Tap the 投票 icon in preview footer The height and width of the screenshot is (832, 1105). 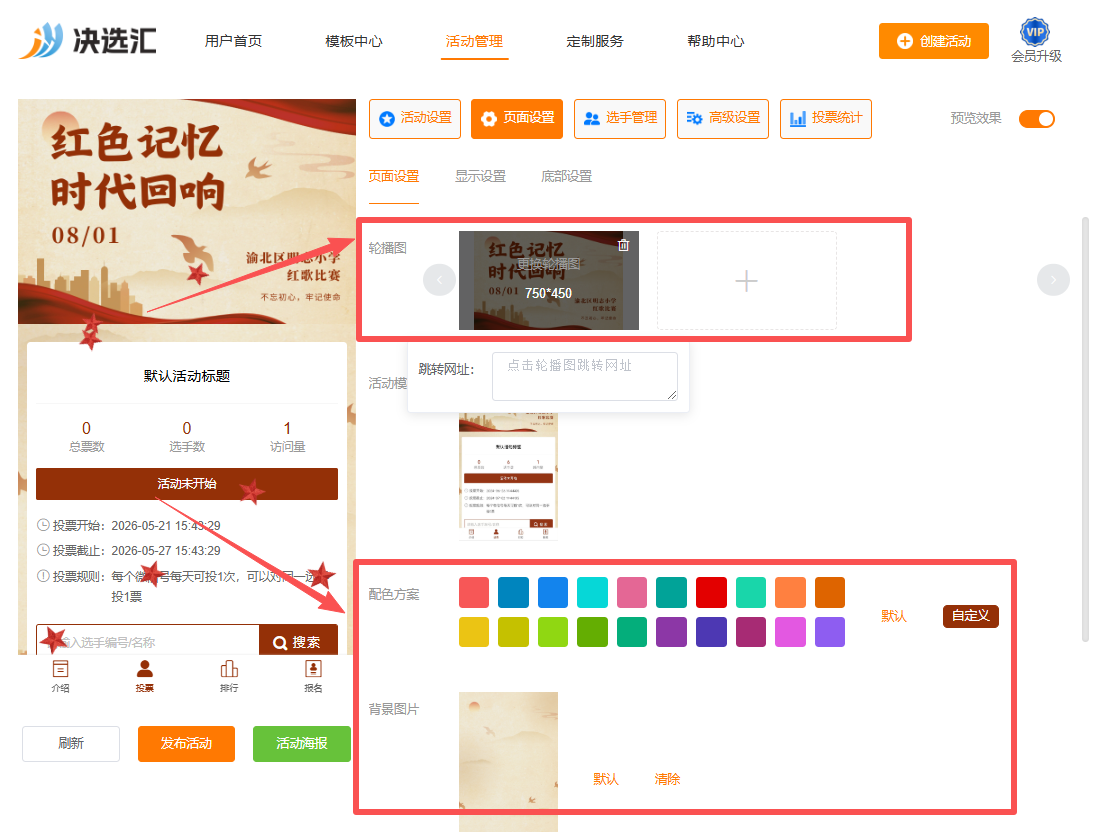144,676
